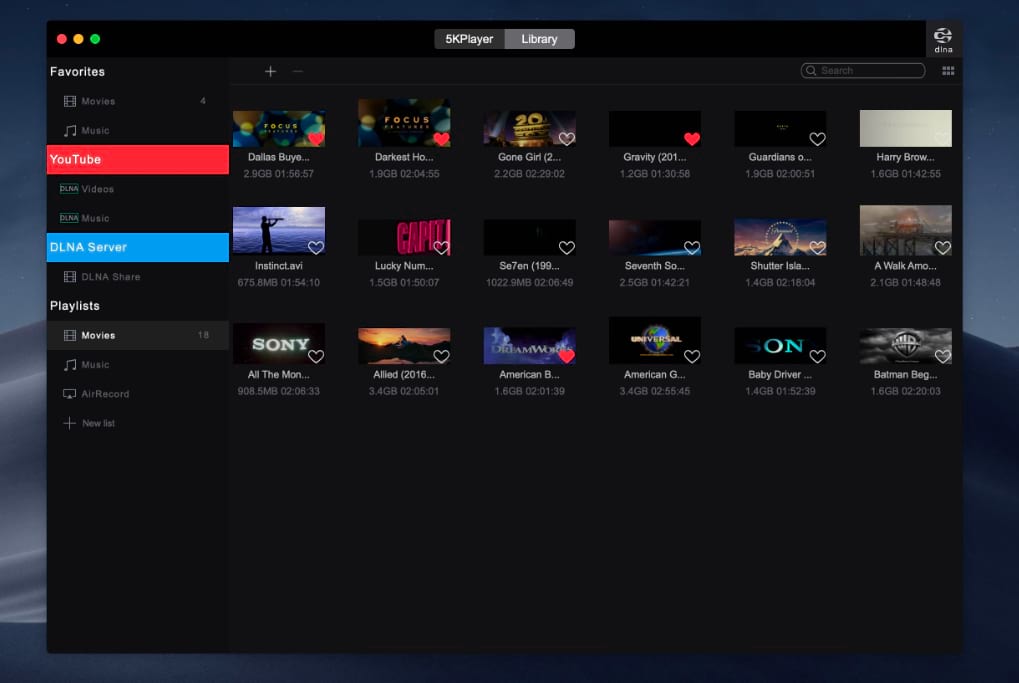
Task: Click the heart icon on Batman Beg...
Action: 943,356
